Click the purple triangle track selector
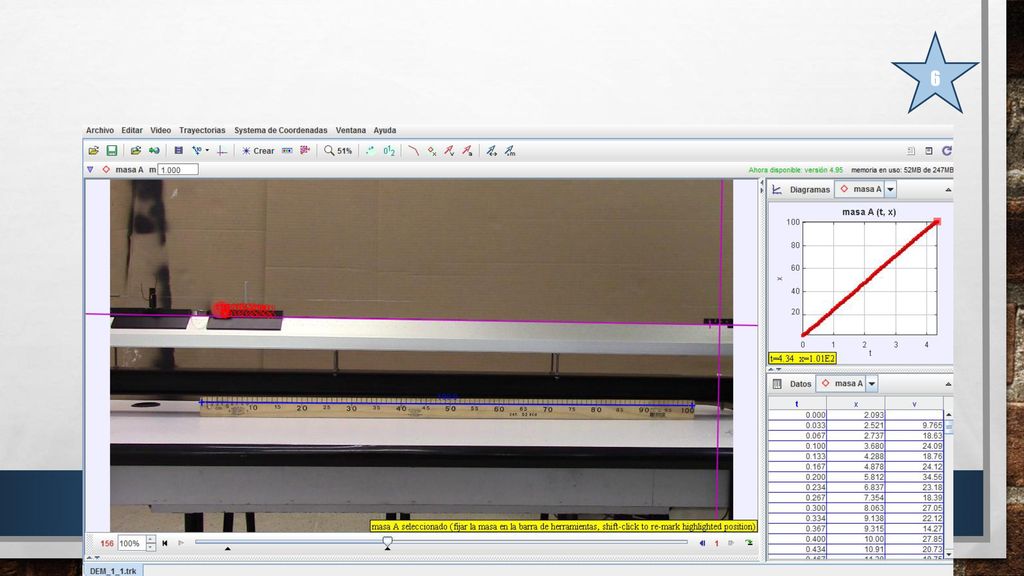Image resolution: width=1024 pixels, height=576 pixels. 90,170
